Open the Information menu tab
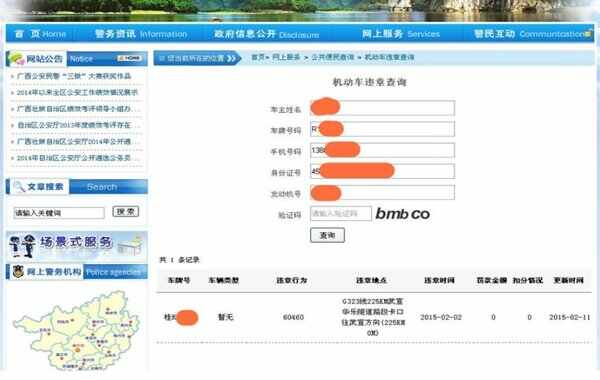The image size is (600, 380). tap(141, 34)
